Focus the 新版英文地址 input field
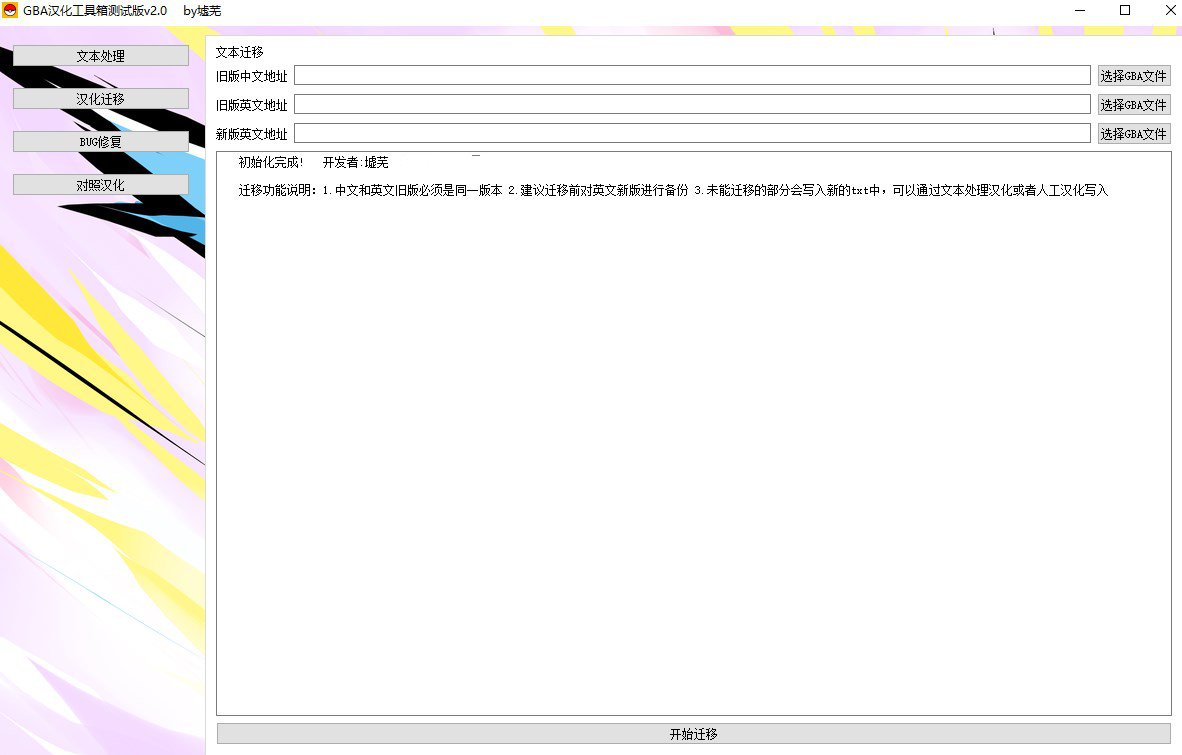This screenshot has height=755, width=1182. point(691,134)
